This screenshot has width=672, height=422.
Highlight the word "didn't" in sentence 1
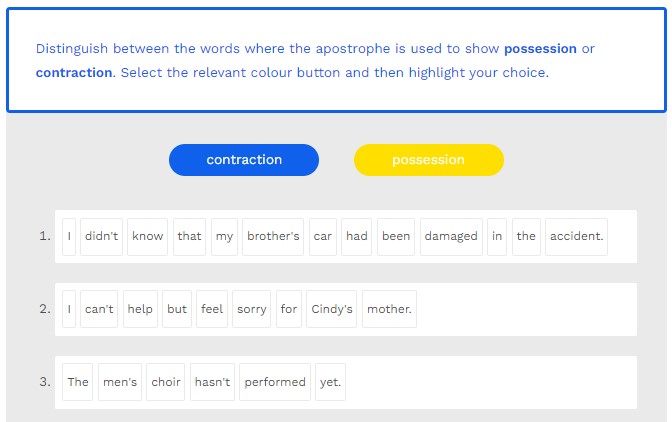(x=101, y=237)
